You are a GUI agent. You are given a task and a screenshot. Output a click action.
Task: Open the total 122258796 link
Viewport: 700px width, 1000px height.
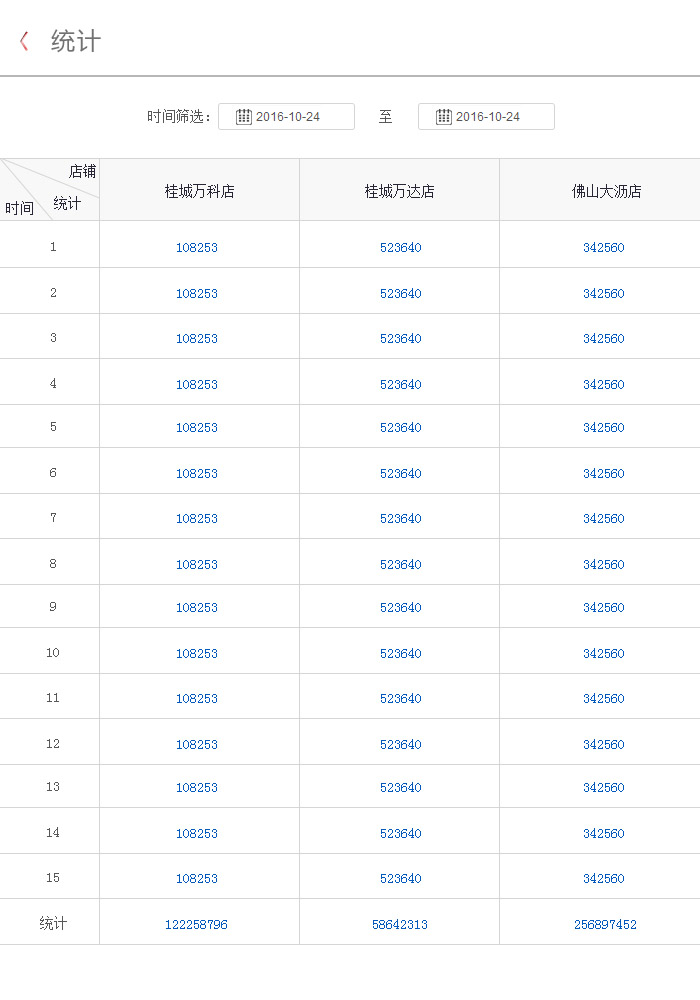pos(196,925)
